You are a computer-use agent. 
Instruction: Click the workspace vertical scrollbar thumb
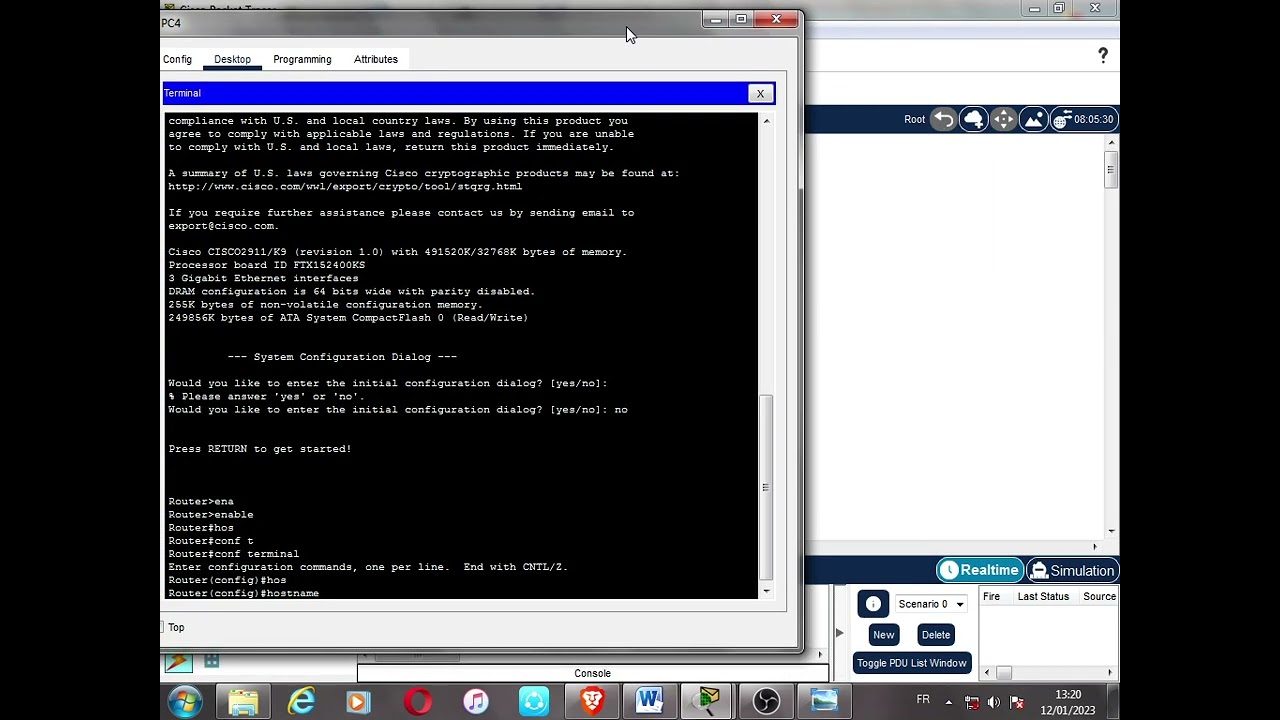point(1111,171)
